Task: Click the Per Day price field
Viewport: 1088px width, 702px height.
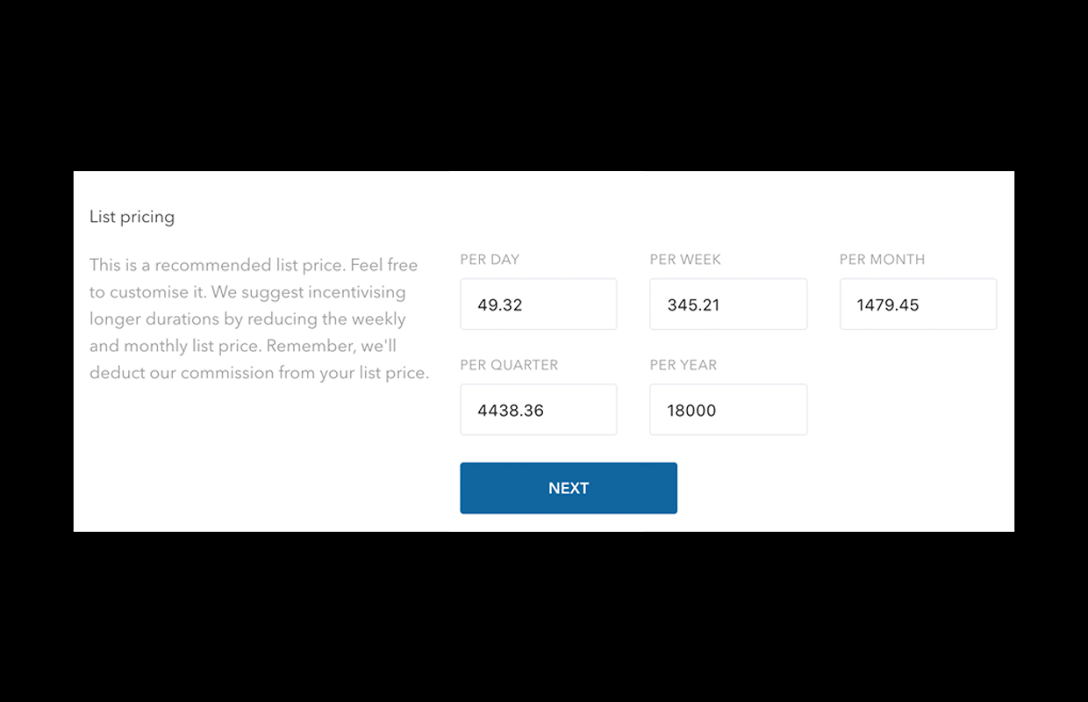Action: (538, 304)
